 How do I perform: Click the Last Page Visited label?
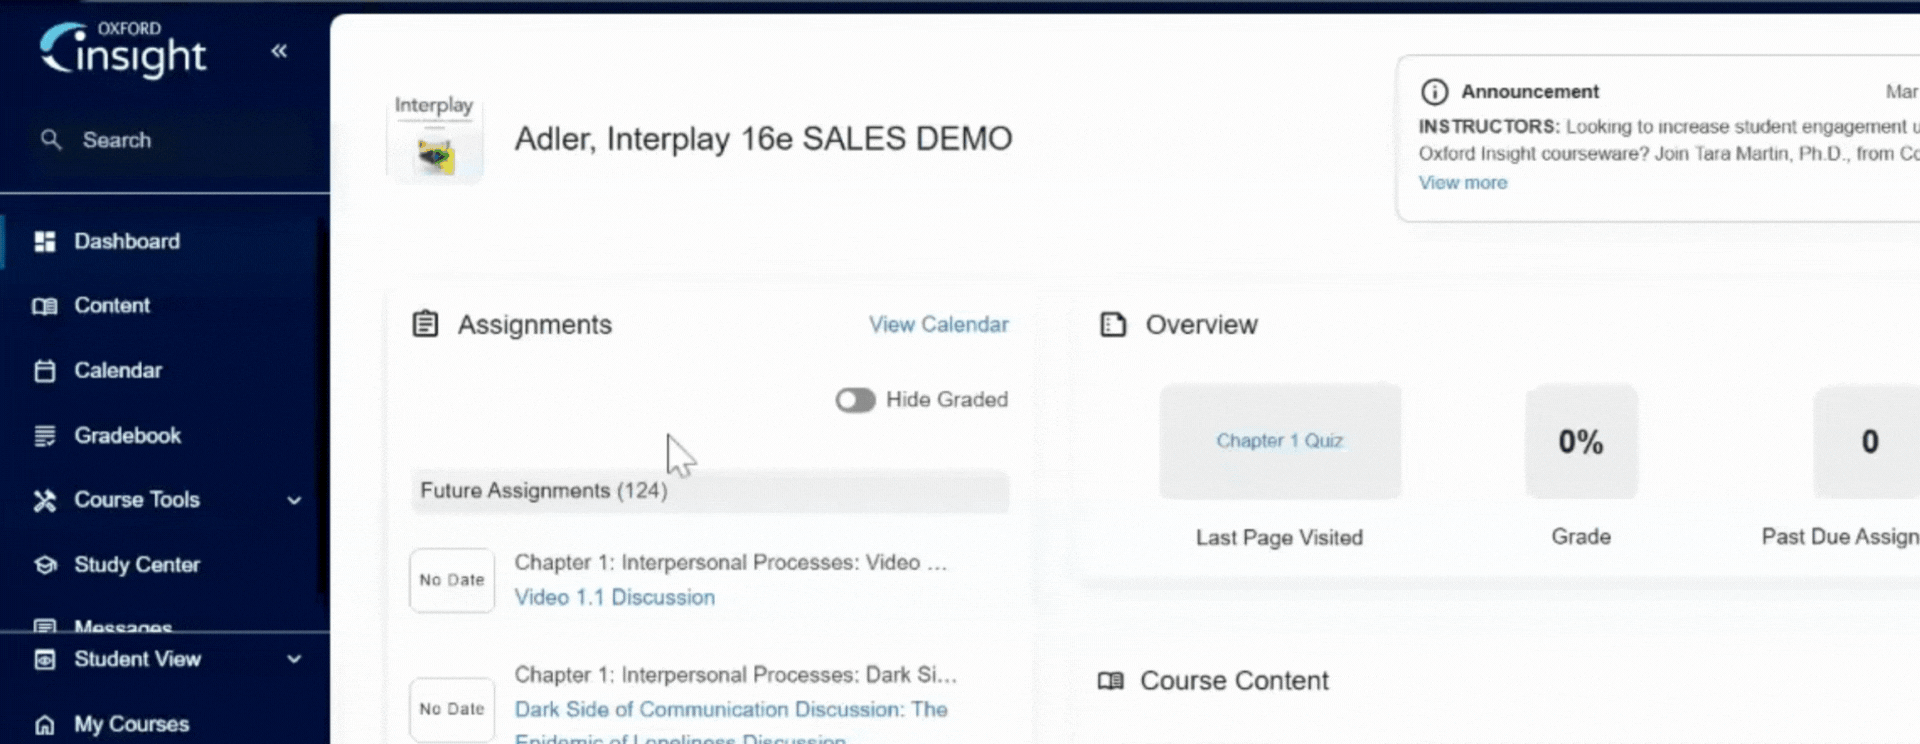[1279, 538]
